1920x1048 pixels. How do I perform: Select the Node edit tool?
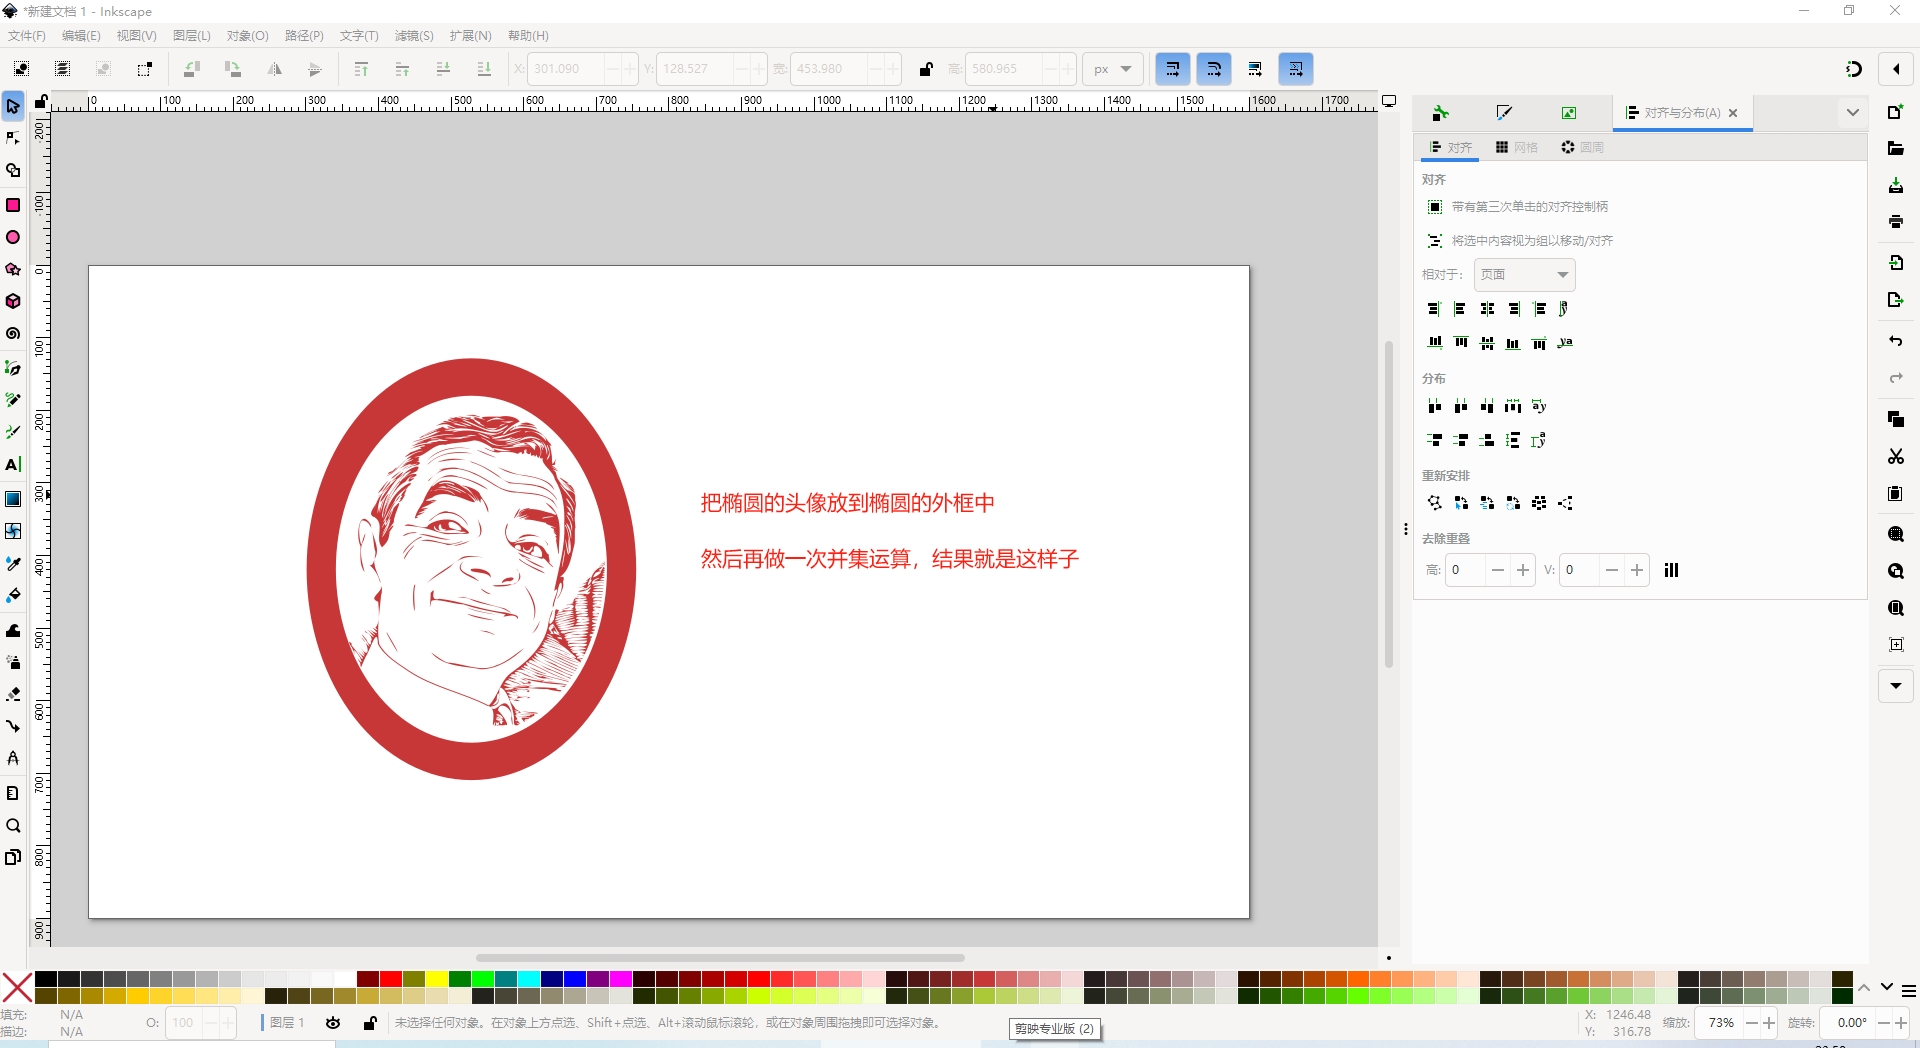click(13, 138)
